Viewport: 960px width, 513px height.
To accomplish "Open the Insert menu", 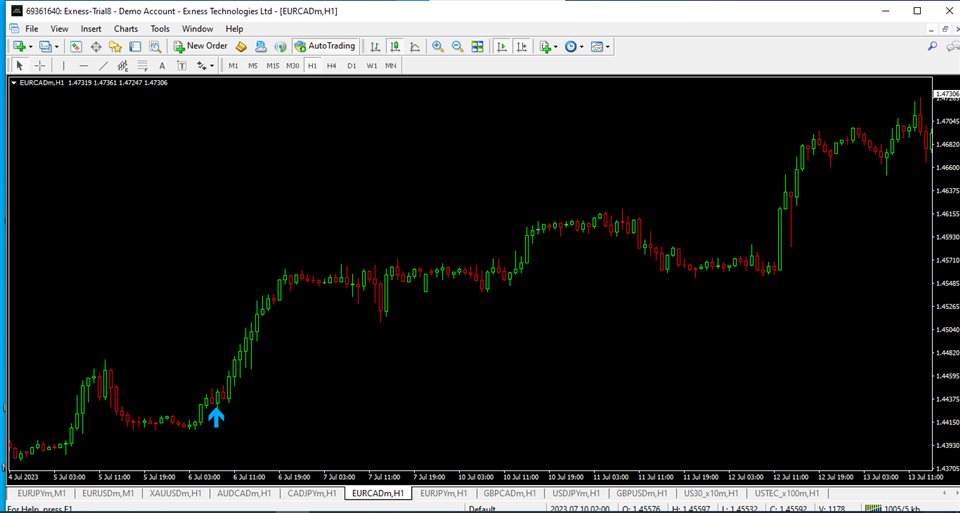I will (91, 29).
